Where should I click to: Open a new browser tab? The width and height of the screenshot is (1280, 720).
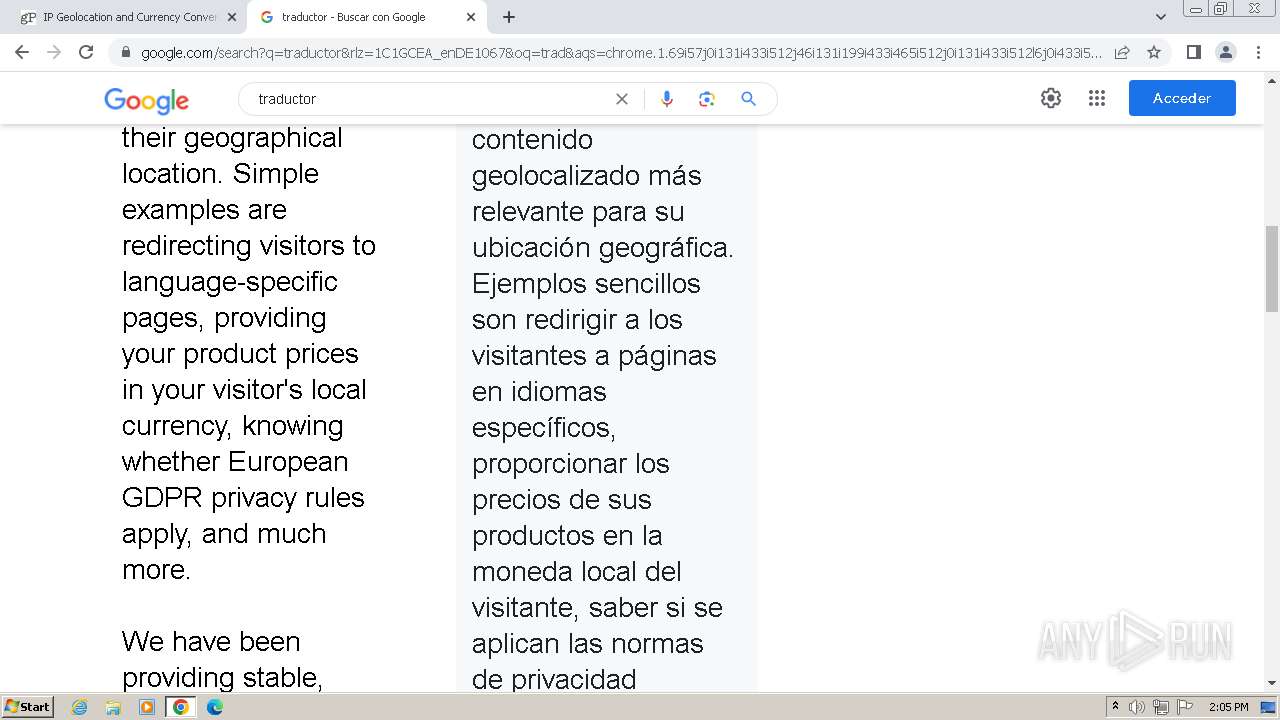click(509, 17)
